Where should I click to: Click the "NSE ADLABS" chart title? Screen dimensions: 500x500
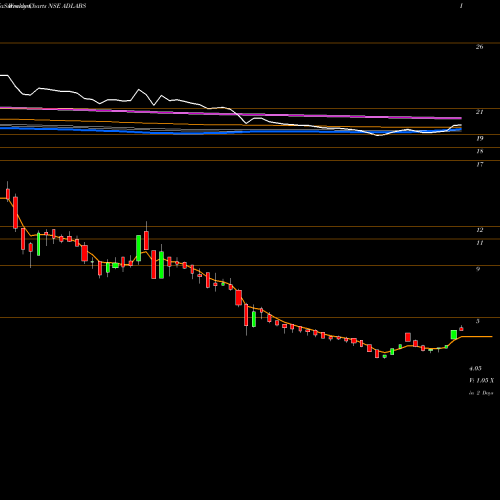click(x=67, y=6)
